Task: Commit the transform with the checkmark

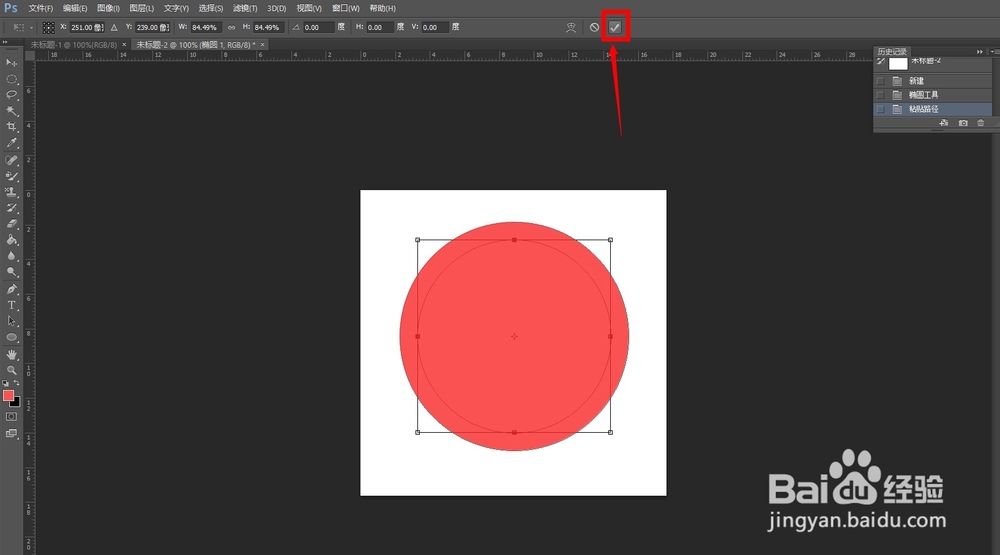Action: pyautogui.click(x=615, y=27)
